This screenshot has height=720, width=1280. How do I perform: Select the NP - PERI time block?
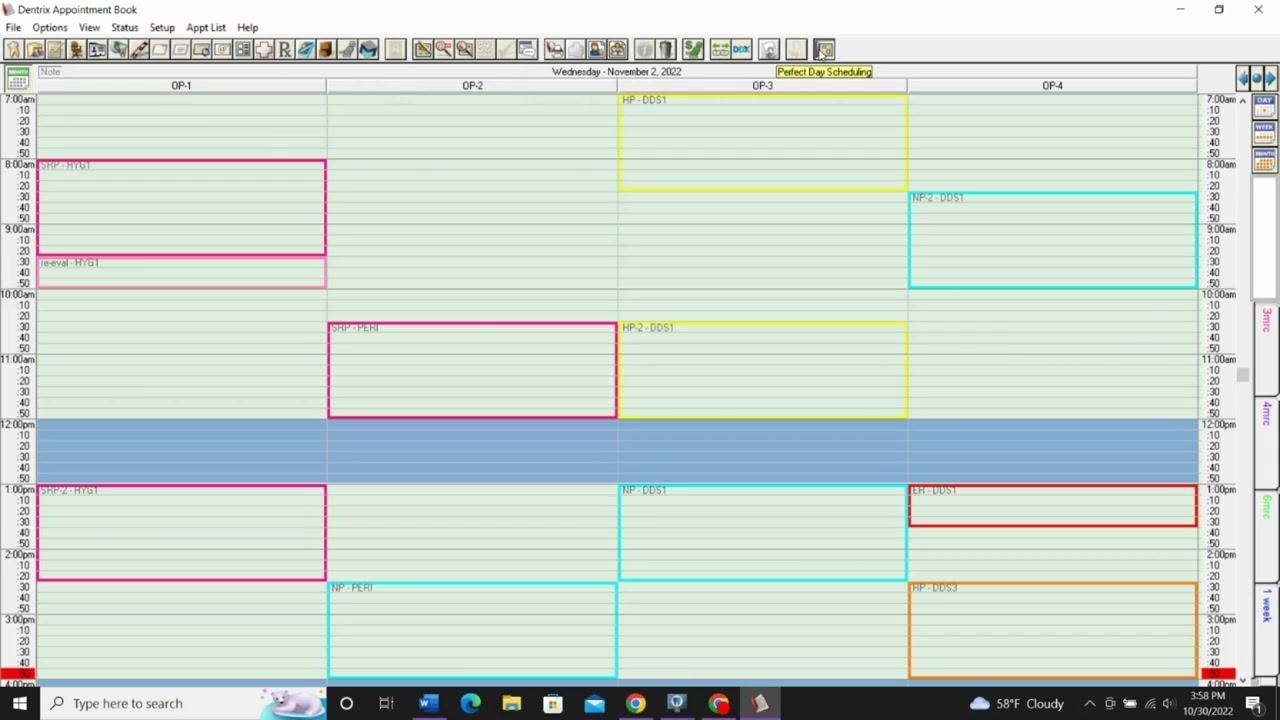tap(472, 630)
